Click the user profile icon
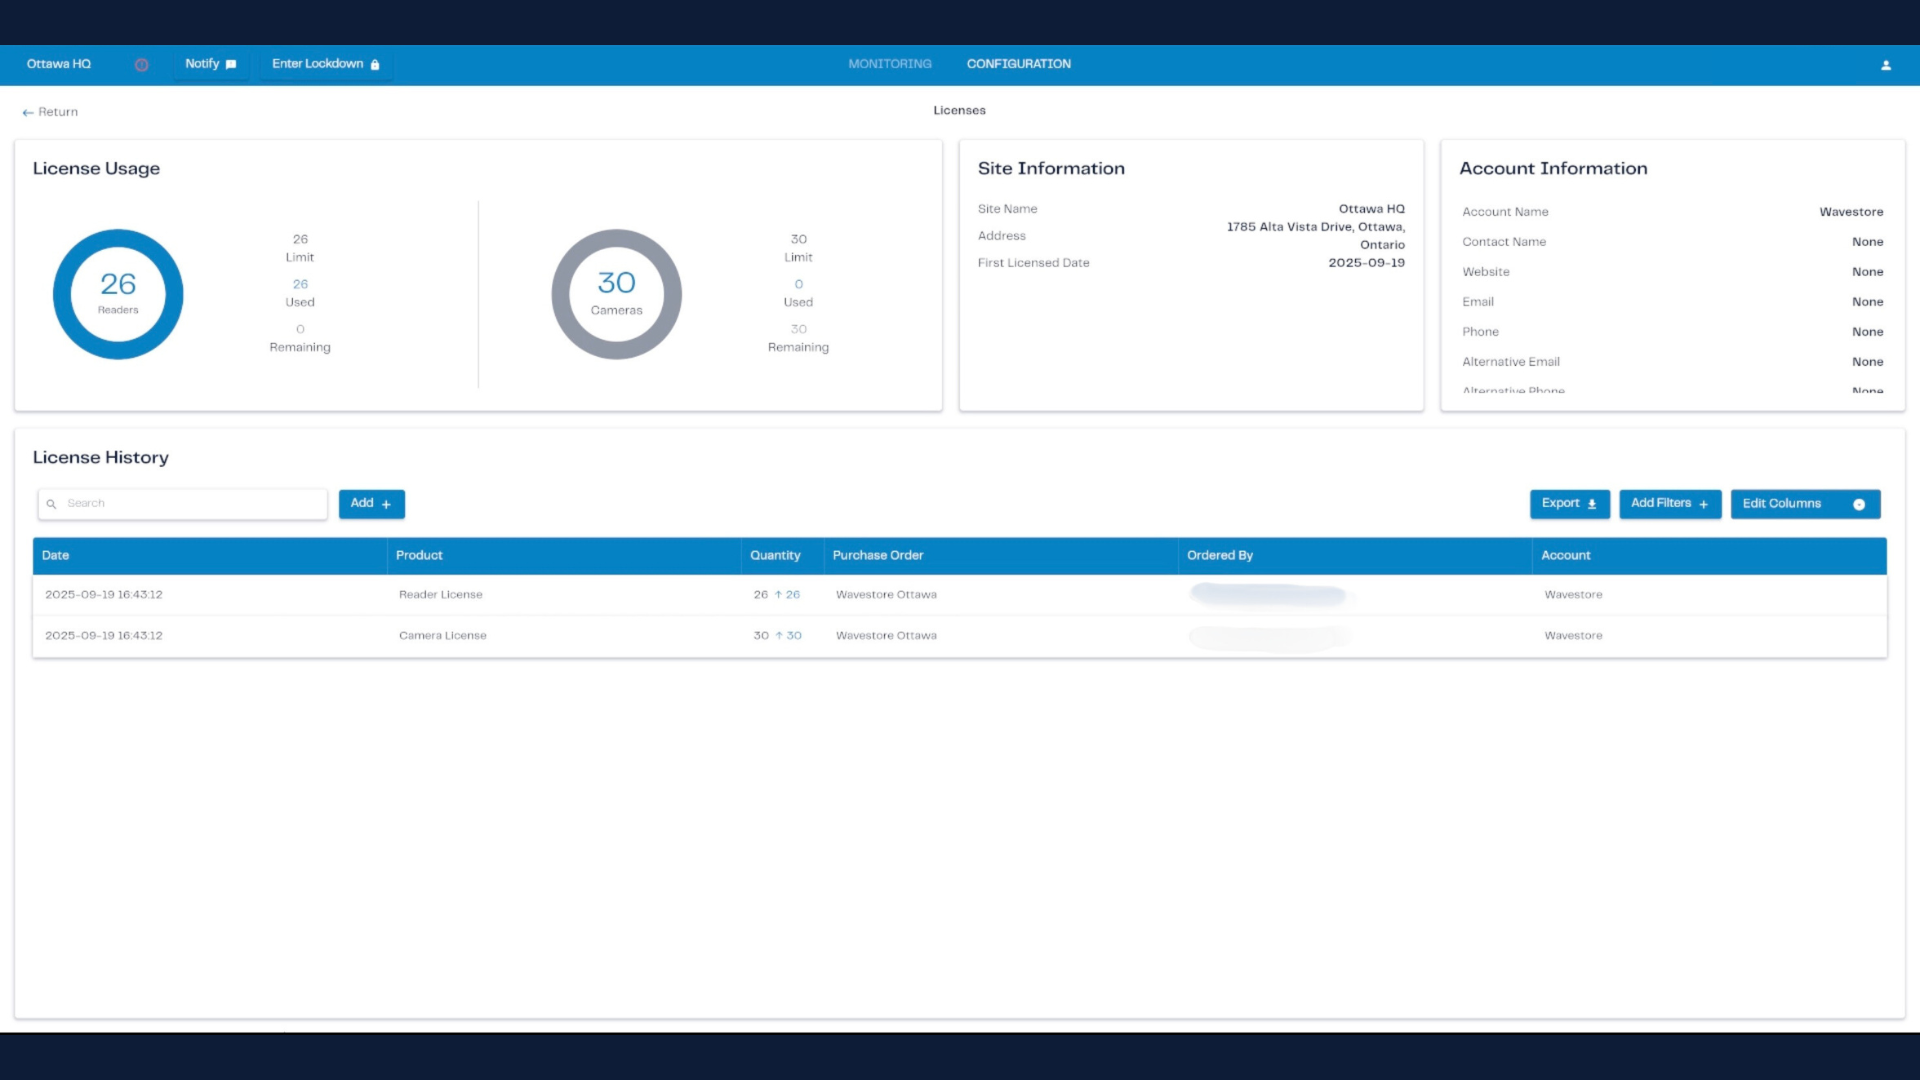This screenshot has width=1920, height=1080. coord(1886,65)
